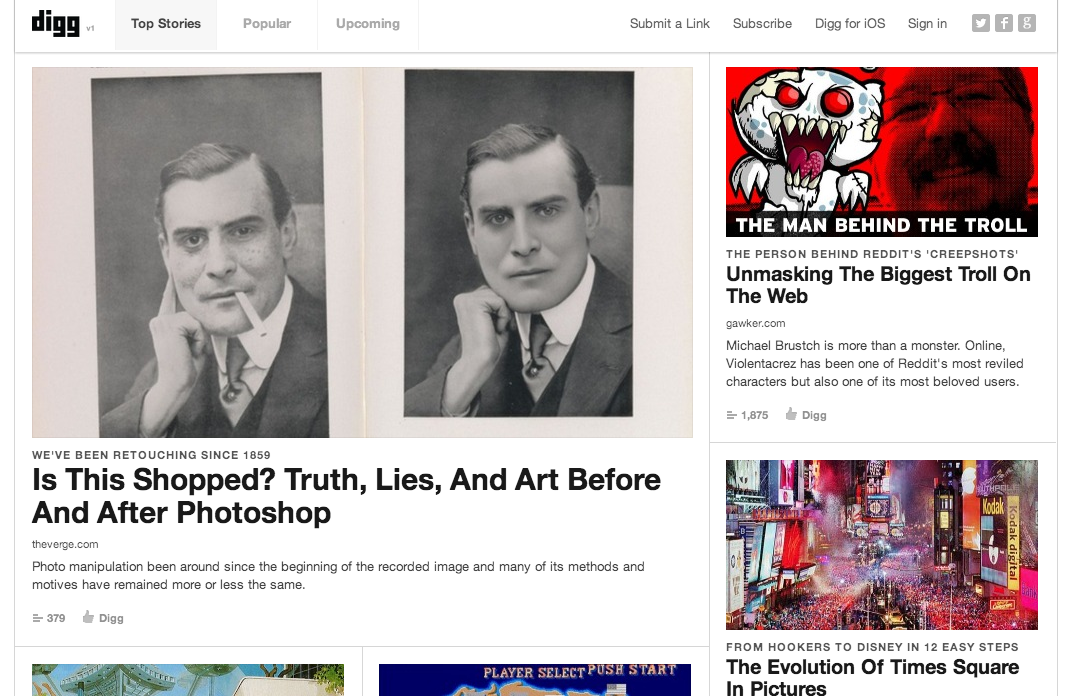Open 'Is This Shopped?' story headline
1065x696 pixels.
pos(346,496)
